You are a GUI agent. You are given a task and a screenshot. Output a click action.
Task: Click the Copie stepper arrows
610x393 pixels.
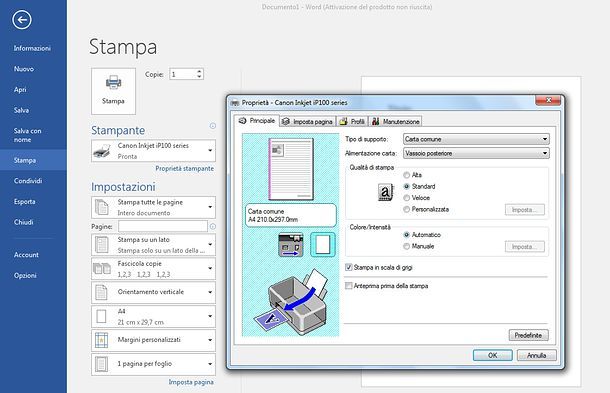pyautogui.click(x=199, y=74)
